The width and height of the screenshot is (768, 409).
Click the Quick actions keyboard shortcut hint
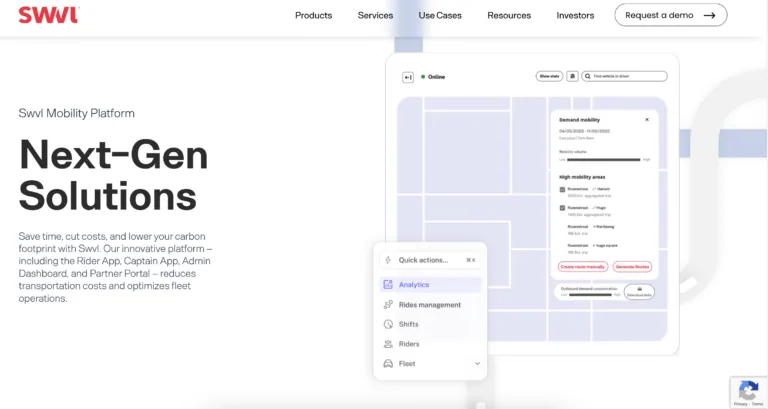click(x=471, y=260)
